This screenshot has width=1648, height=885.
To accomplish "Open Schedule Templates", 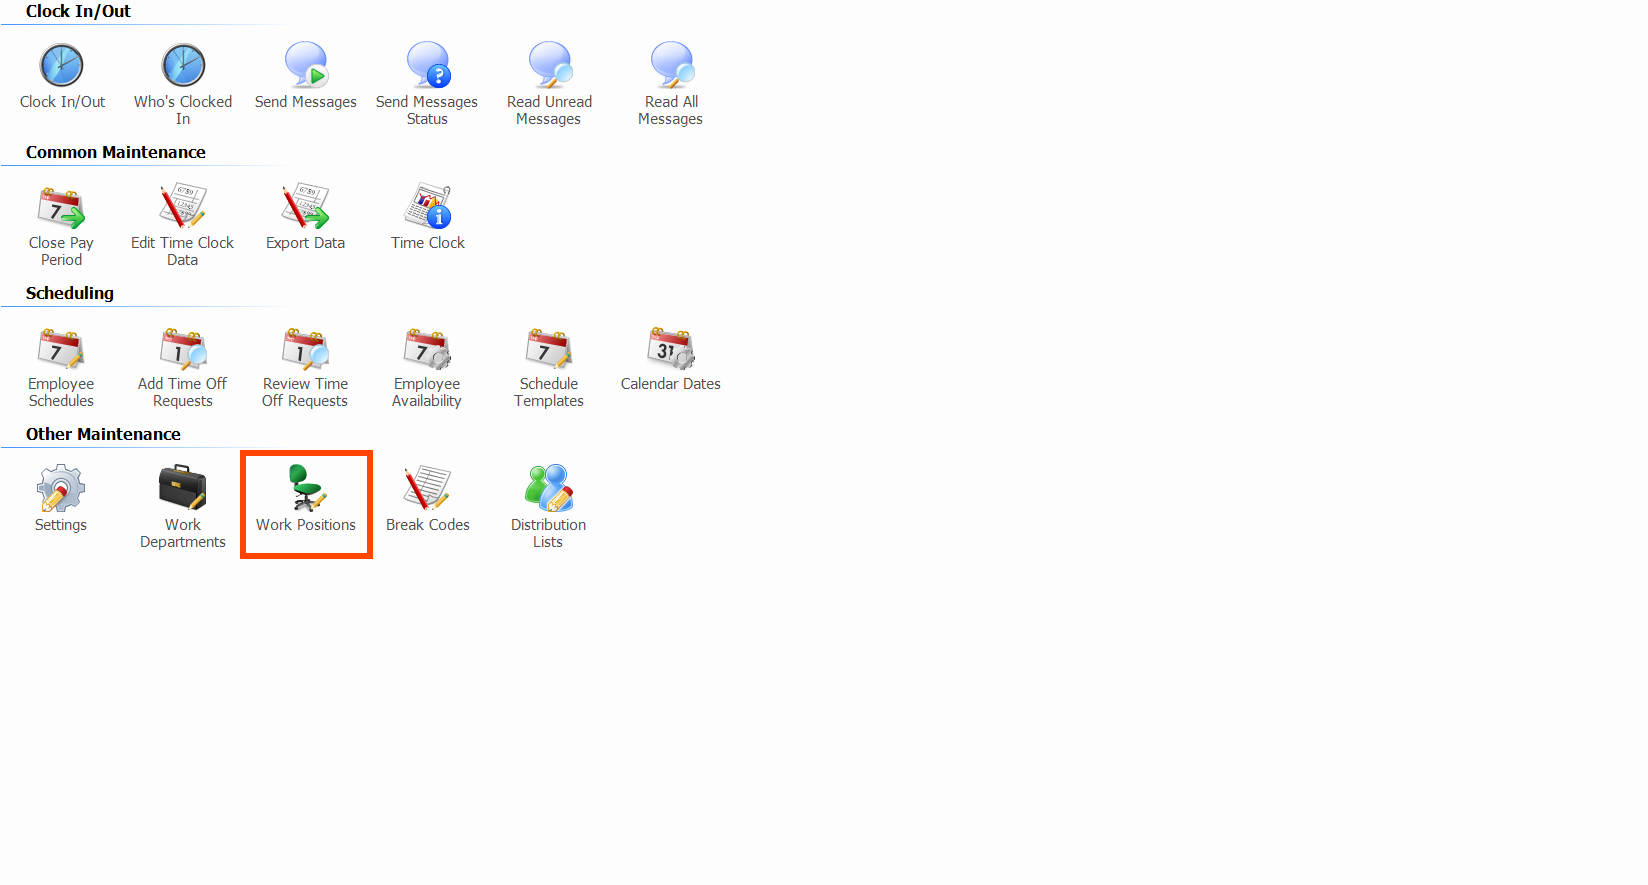I will [x=549, y=350].
